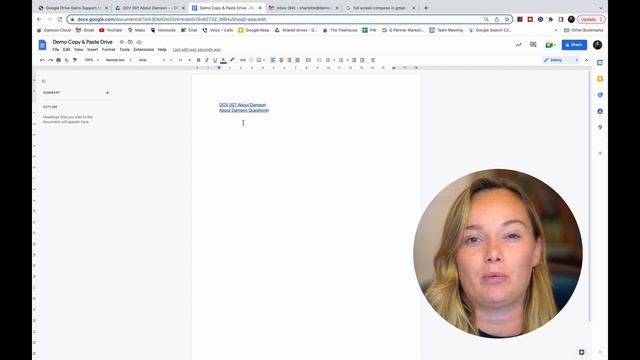The image size is (640, 360).
Task: Set left text alignment
Action: tap(273, 60)
